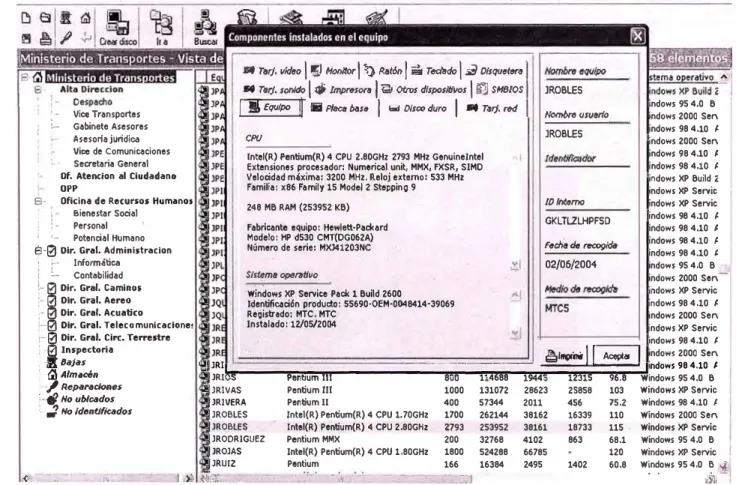Click CPU info box scroll down arrow

[x=515, y=265]
